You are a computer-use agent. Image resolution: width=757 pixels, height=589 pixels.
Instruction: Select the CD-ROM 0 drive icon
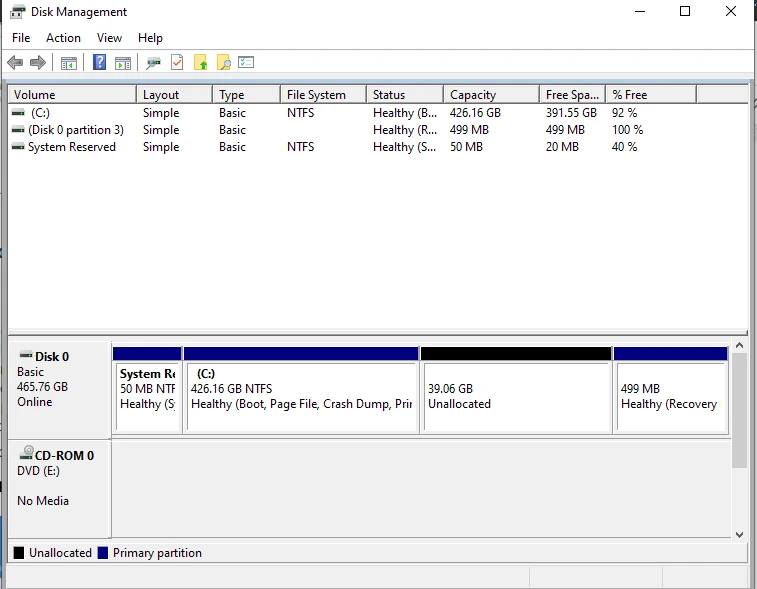[x=26, y=453]
